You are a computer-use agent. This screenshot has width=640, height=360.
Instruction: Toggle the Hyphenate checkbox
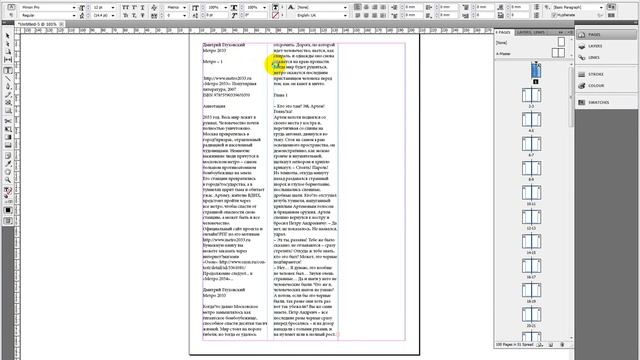coord(554,15)
